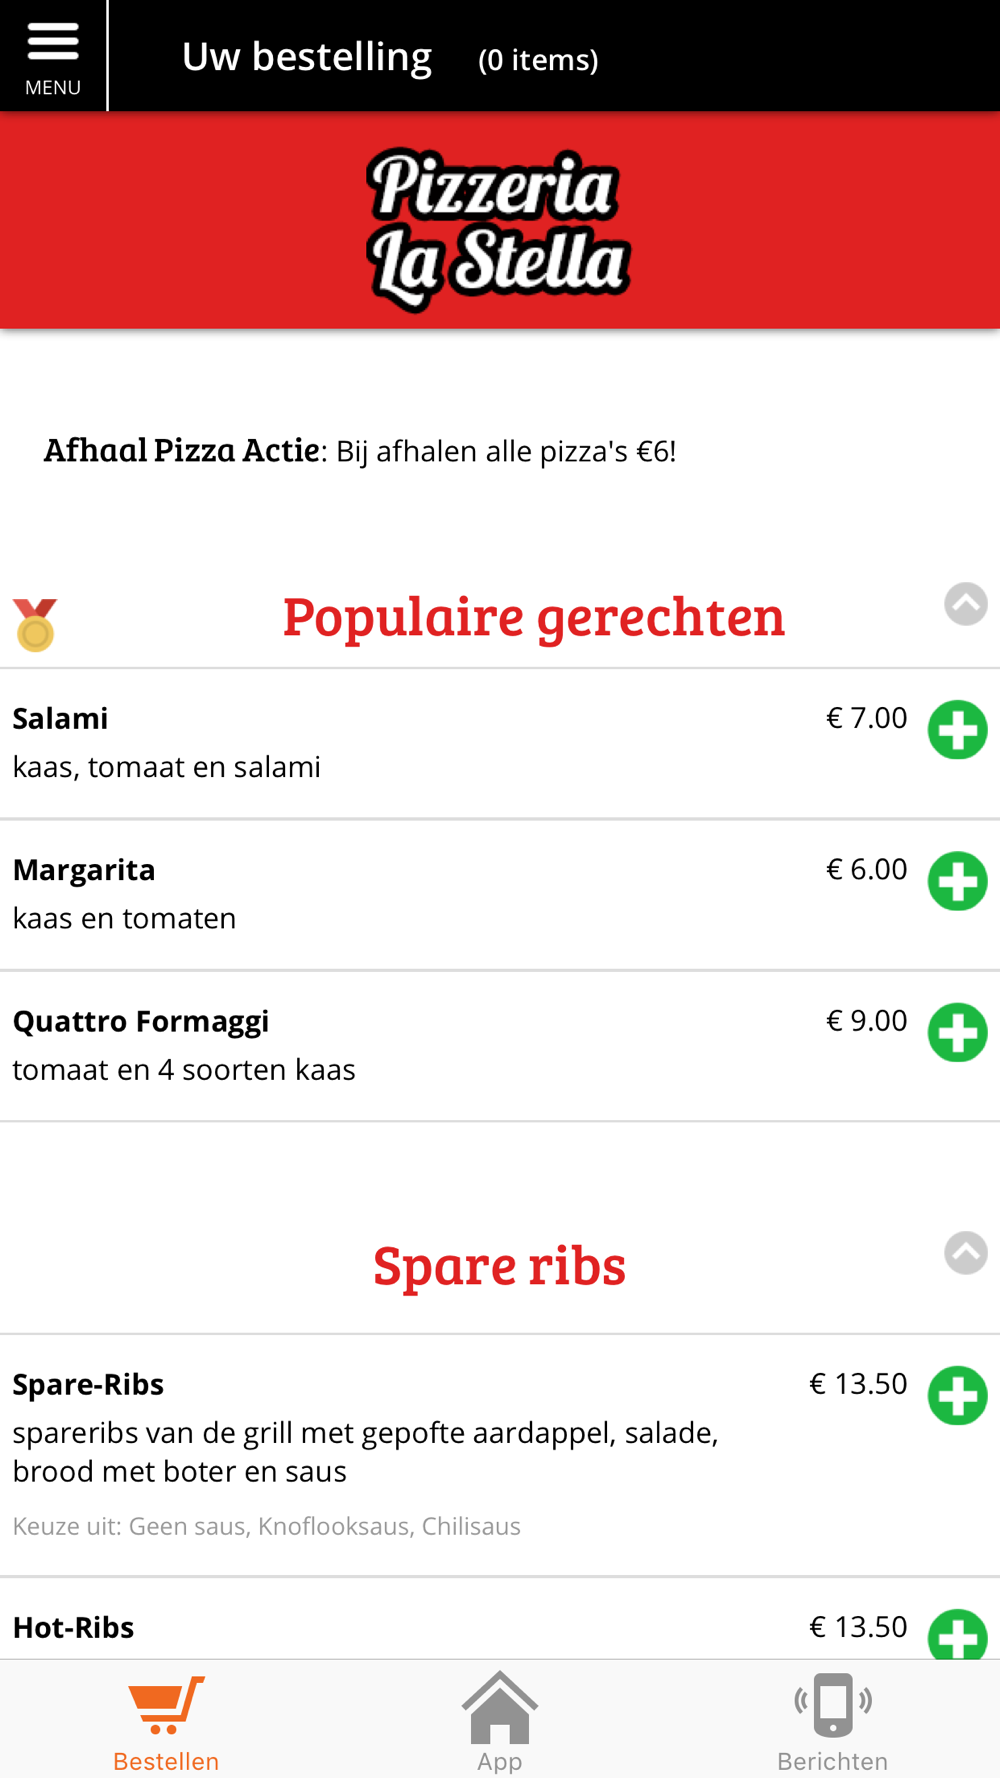
Task: Add Quattro Formaggi to order
Action: point(957,1032)
